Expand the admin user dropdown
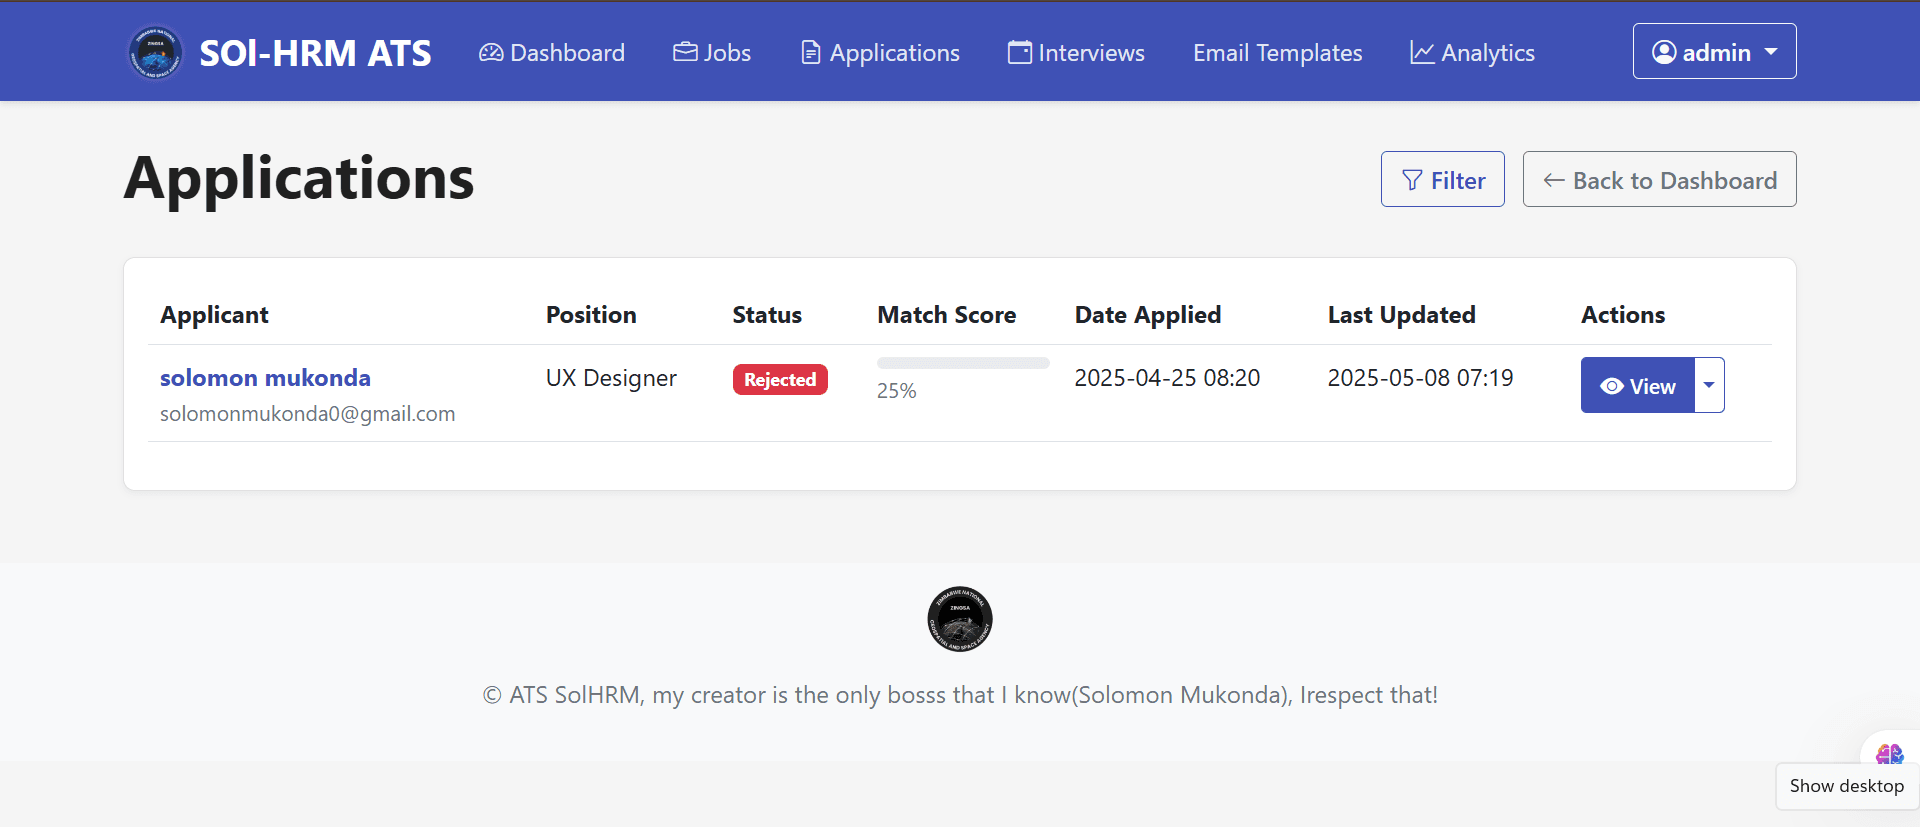Viewport: 1920px width, 827px height. tap(1714, 51)
